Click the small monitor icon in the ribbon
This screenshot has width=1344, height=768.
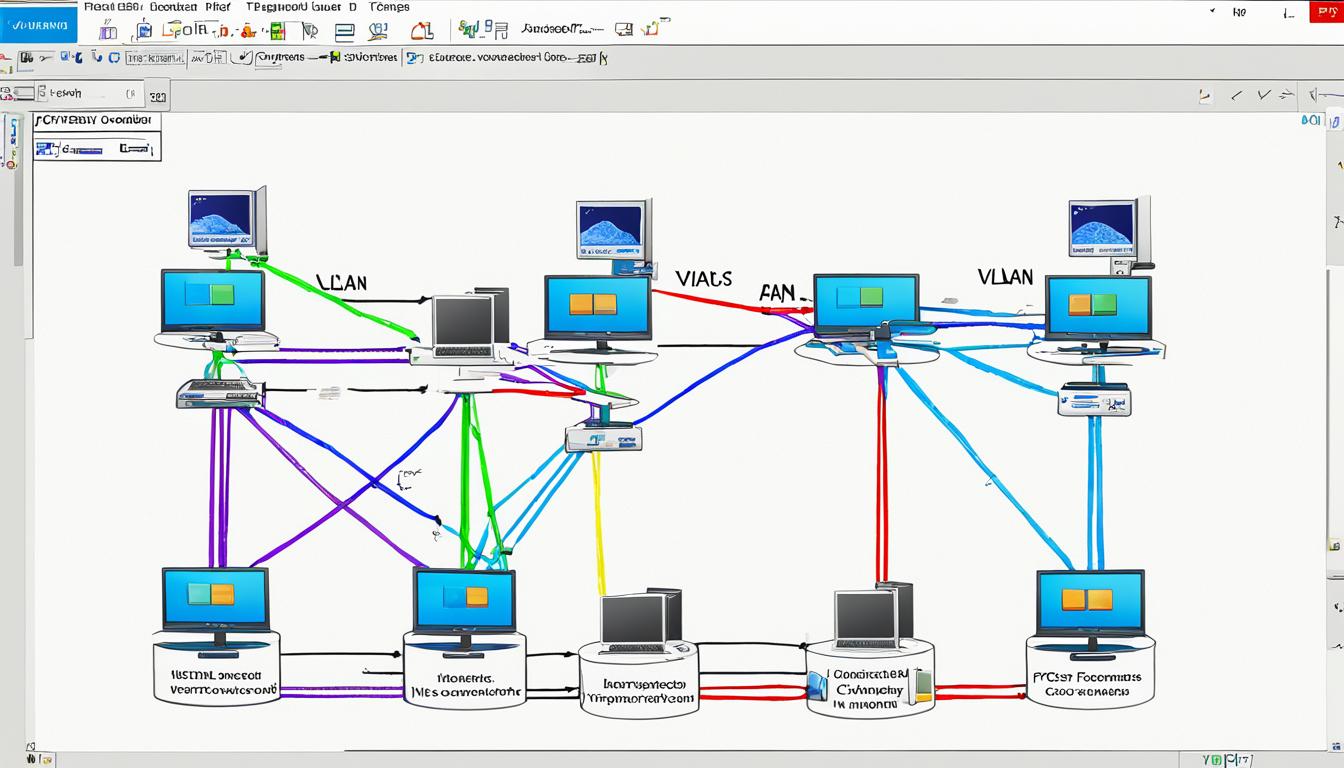[623, 31]
